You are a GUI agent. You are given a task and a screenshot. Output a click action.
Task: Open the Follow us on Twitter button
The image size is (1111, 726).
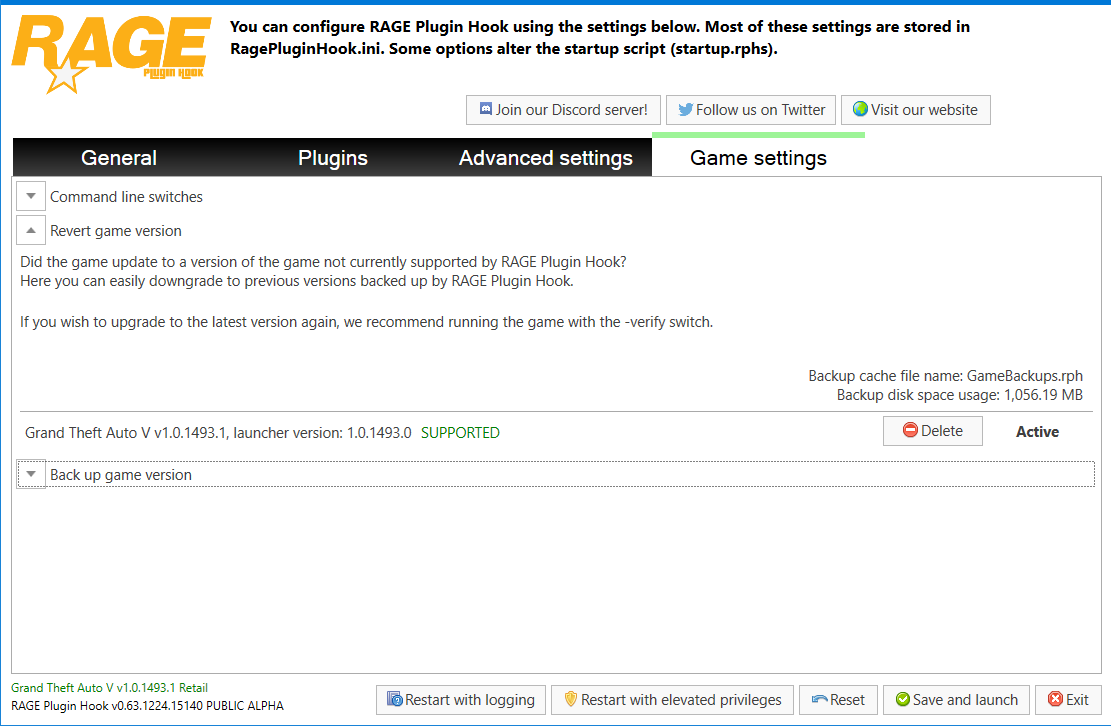[x=751, y=110]
